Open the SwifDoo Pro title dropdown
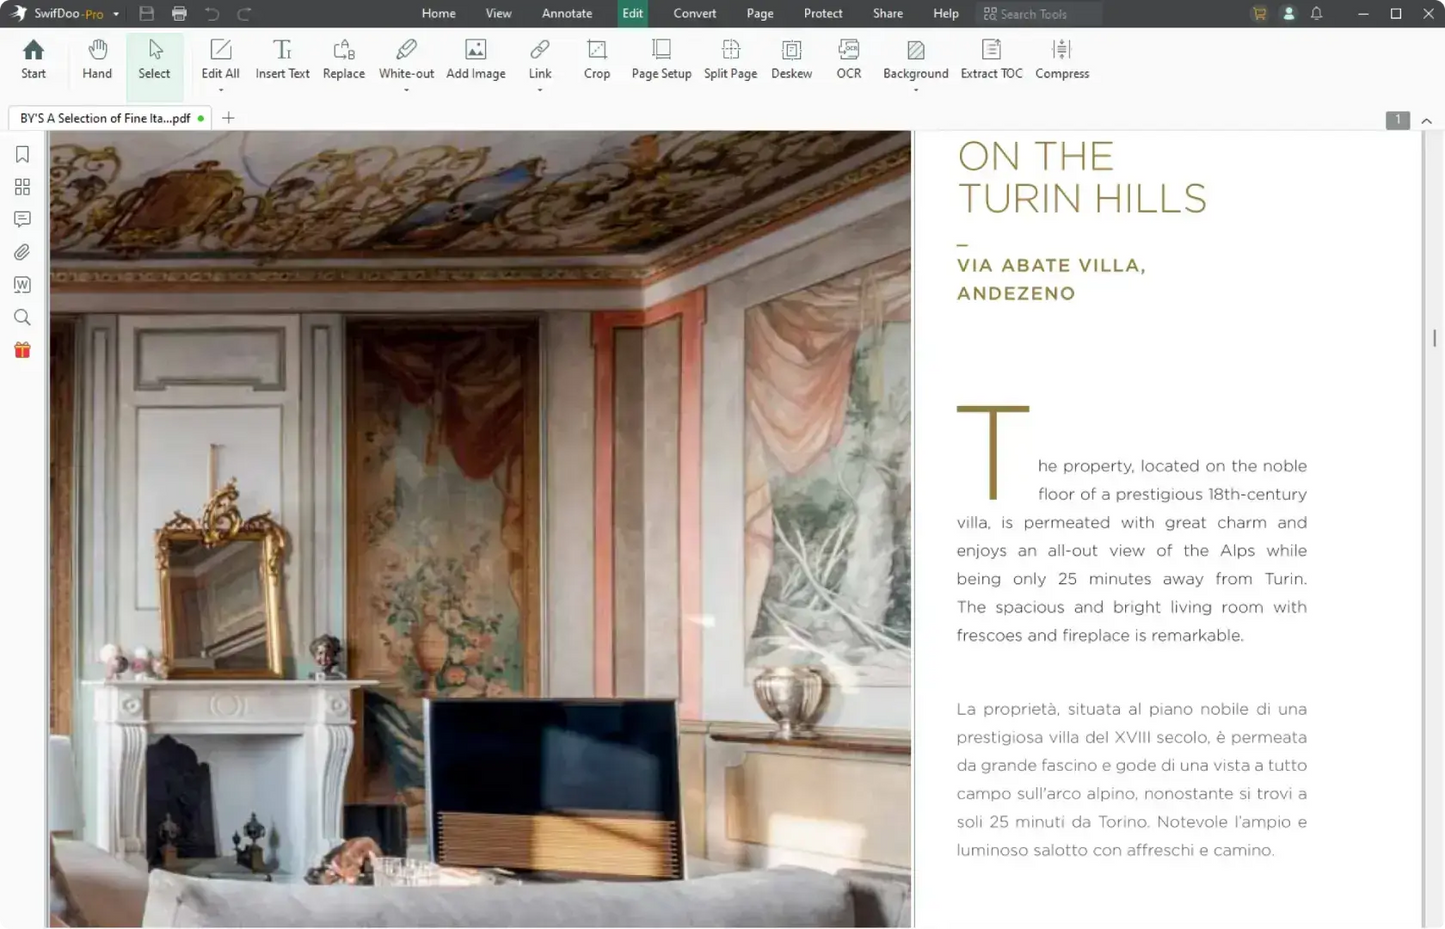 [x=116, y=14]
